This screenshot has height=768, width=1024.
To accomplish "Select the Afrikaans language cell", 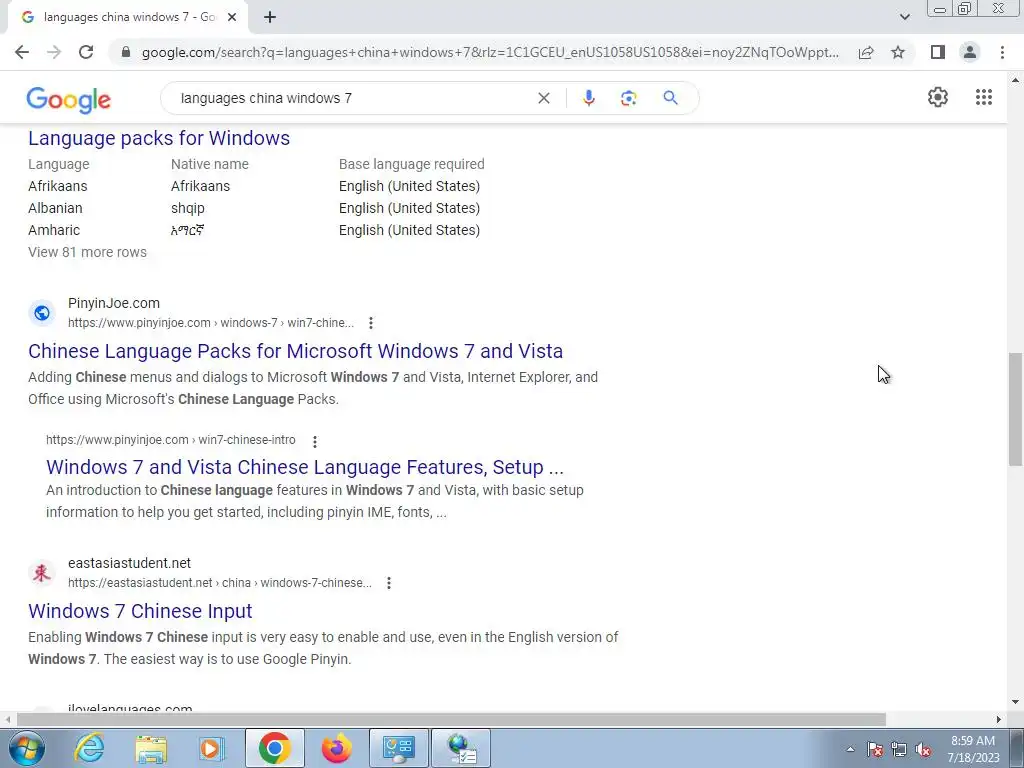I will 57,186.
